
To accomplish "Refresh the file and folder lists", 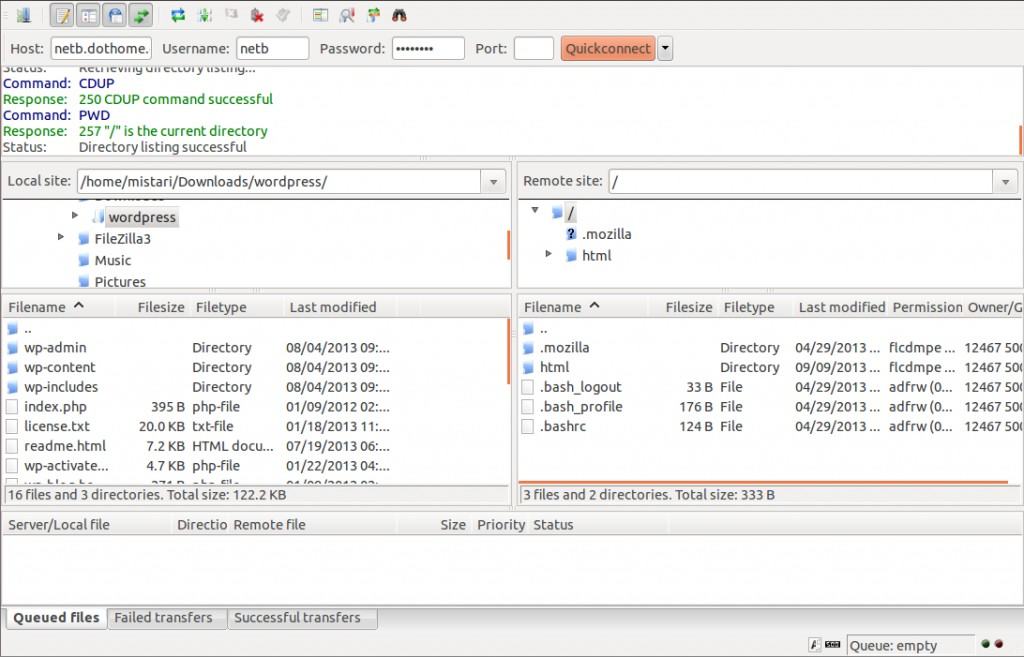I will 178,15.
